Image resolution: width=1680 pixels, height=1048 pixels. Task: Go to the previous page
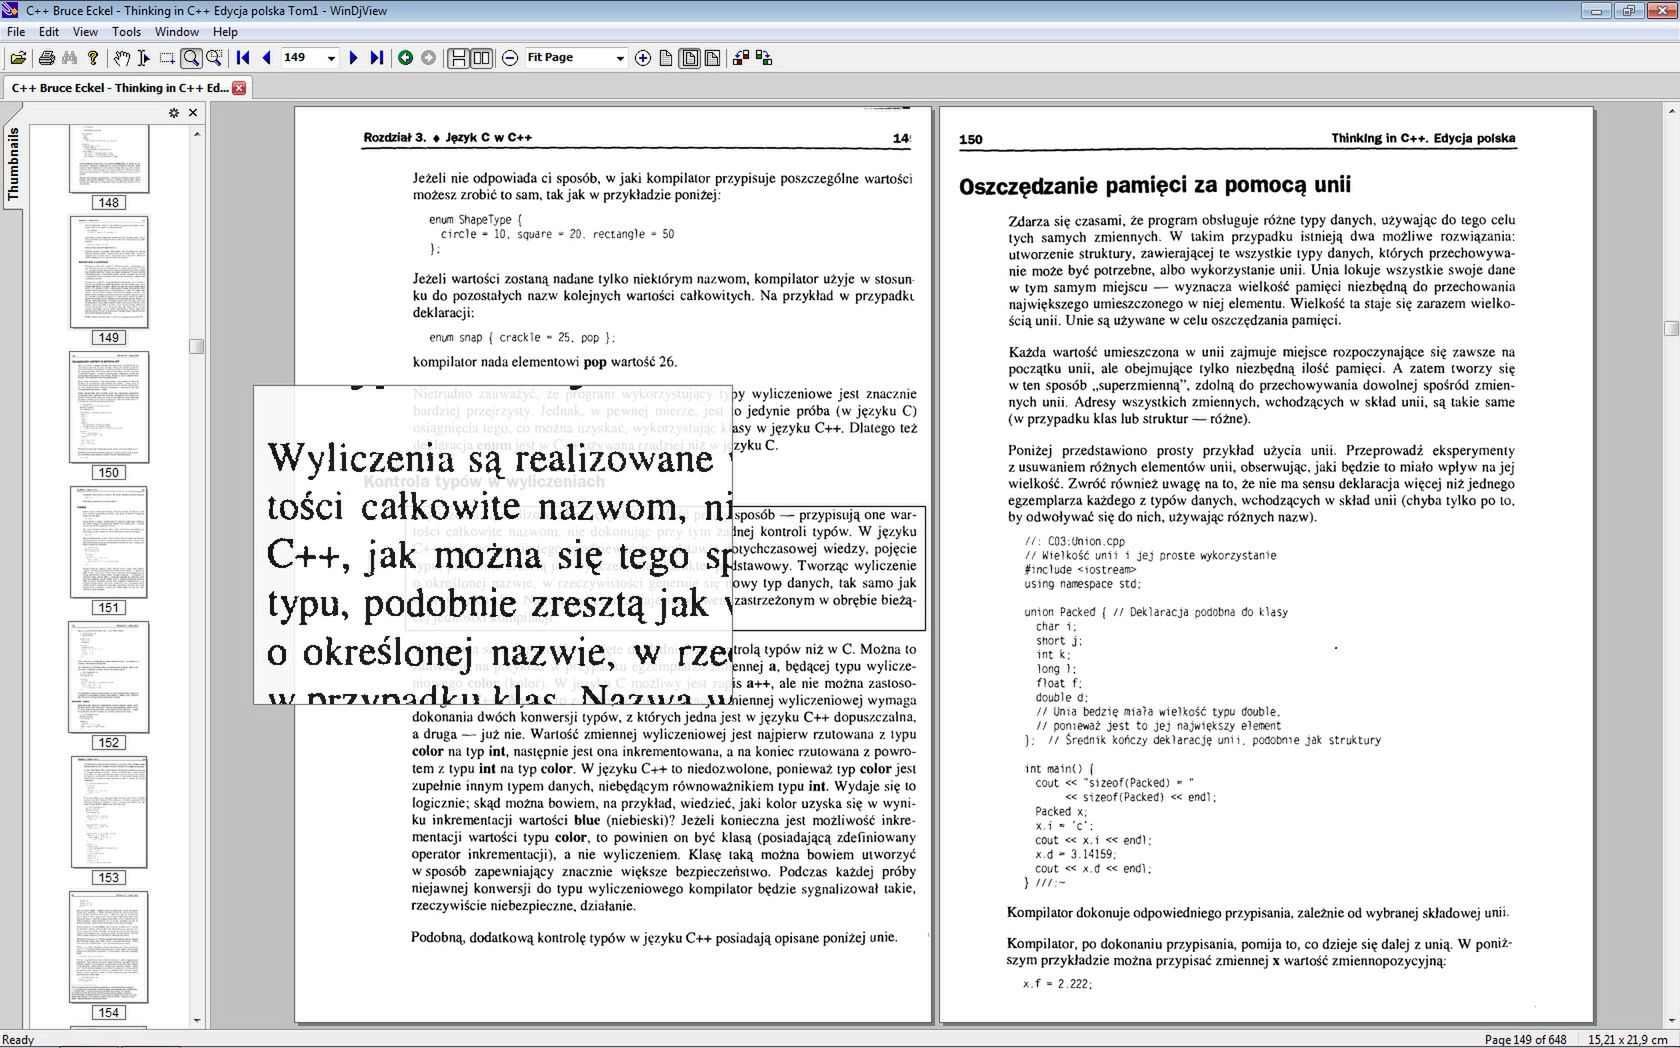[x=266, y=58]
